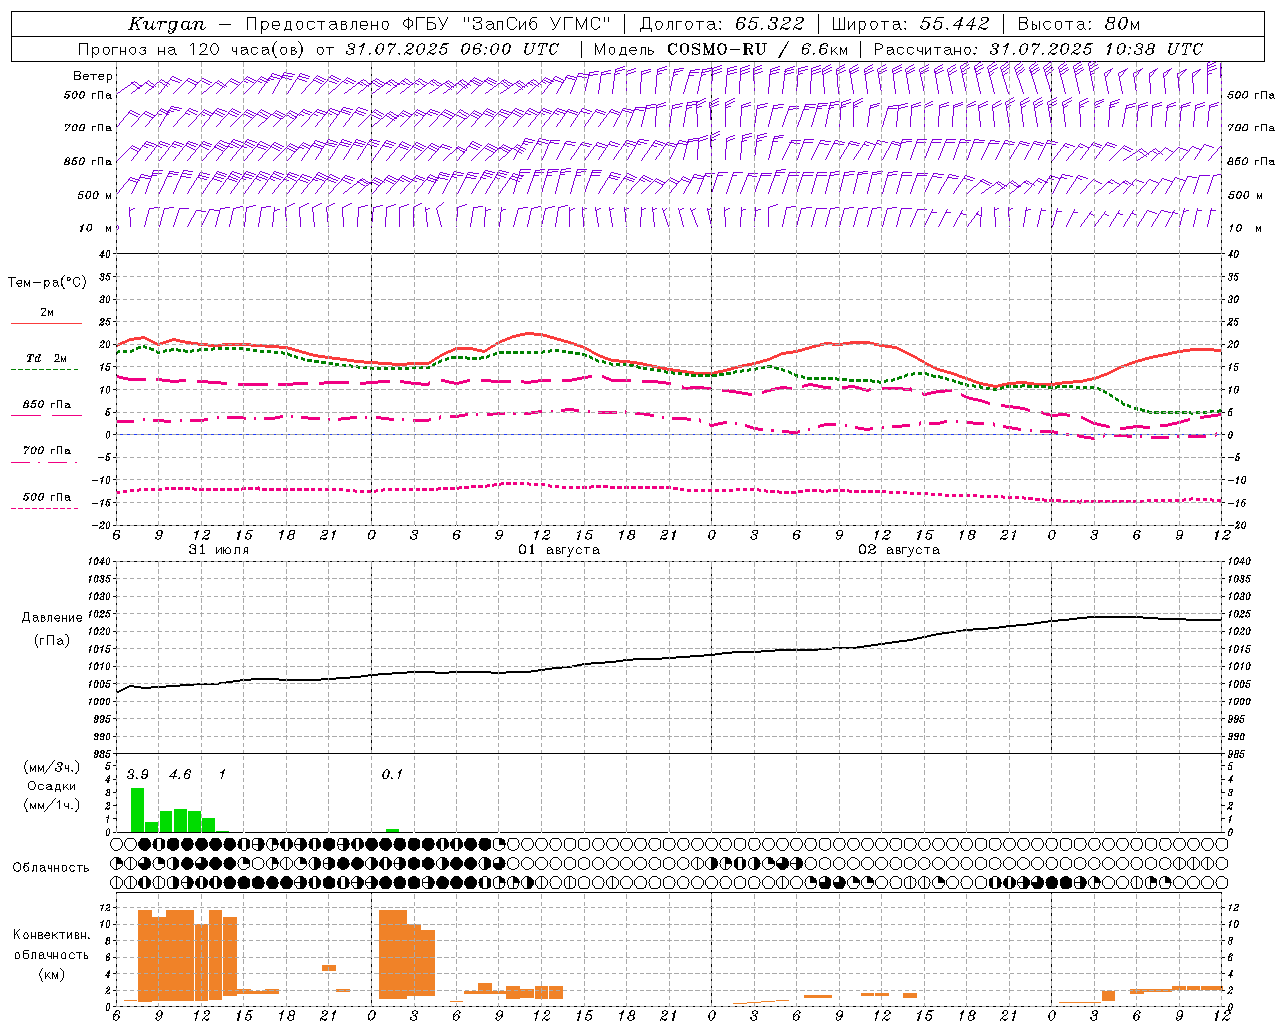Image resolution: width=1280 pixels, height=1024 pixels.
Task: Click the "Тем-ра(°C)" temperature axis label
Action: pos(47,283)
